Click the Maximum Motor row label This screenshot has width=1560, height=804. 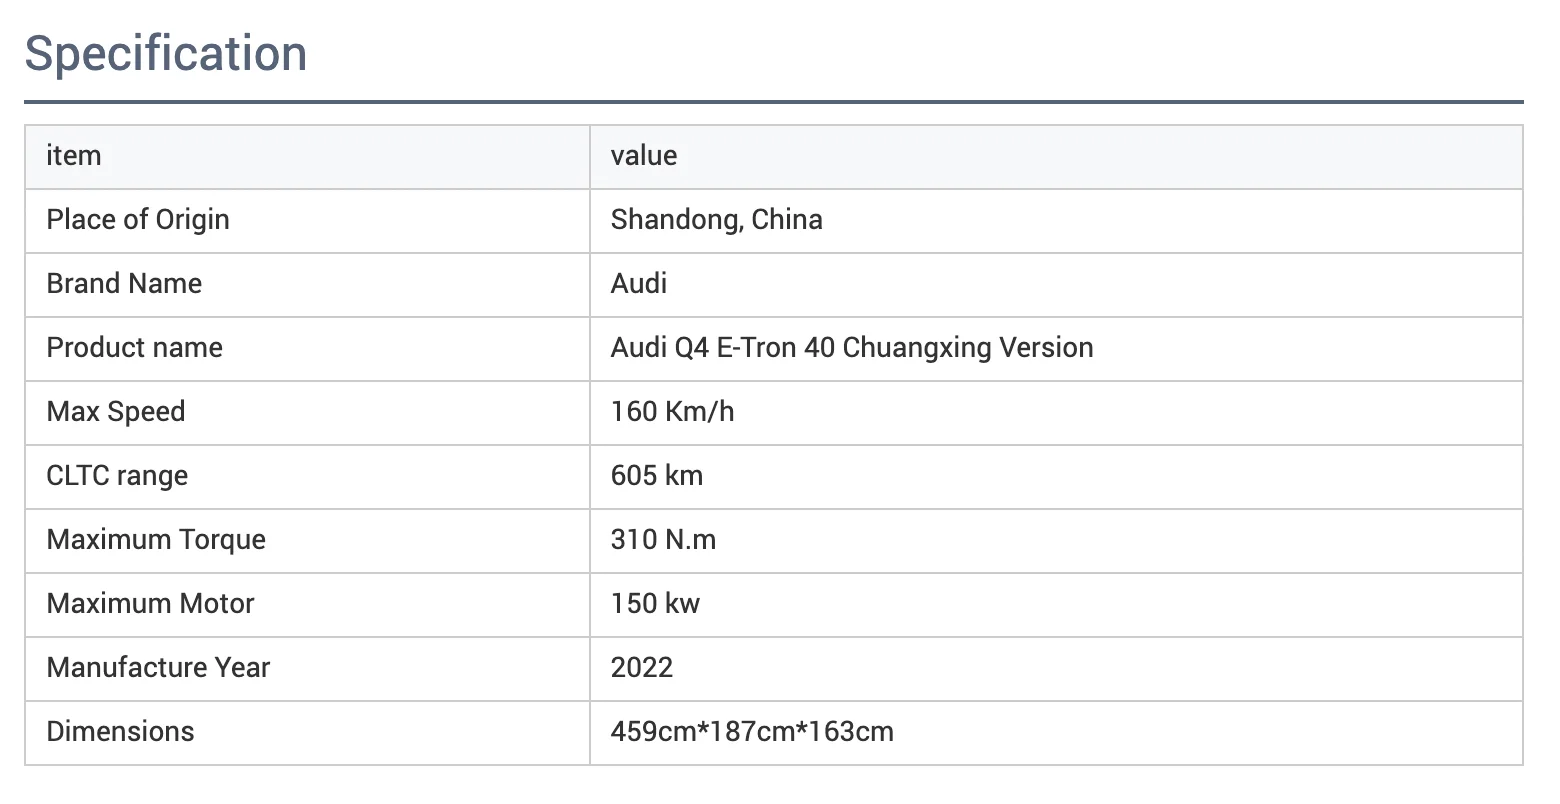(149, 604)
